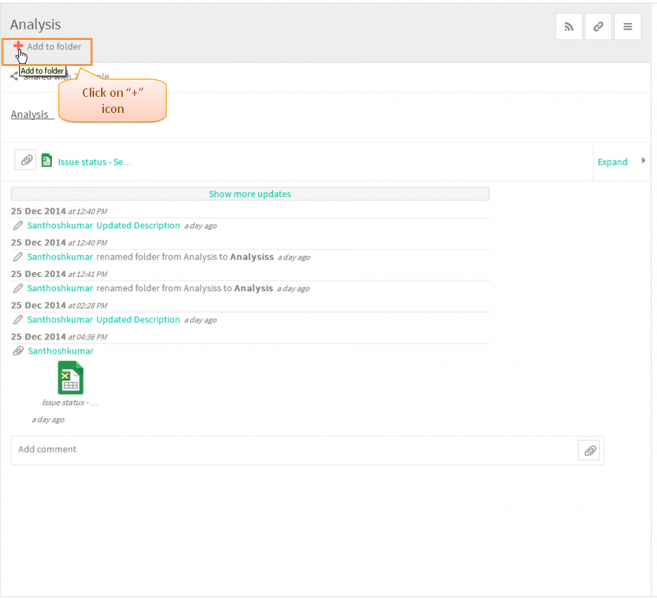Click pencil icon in the 02:28 PM Updated Description entry

click(18, 320)
